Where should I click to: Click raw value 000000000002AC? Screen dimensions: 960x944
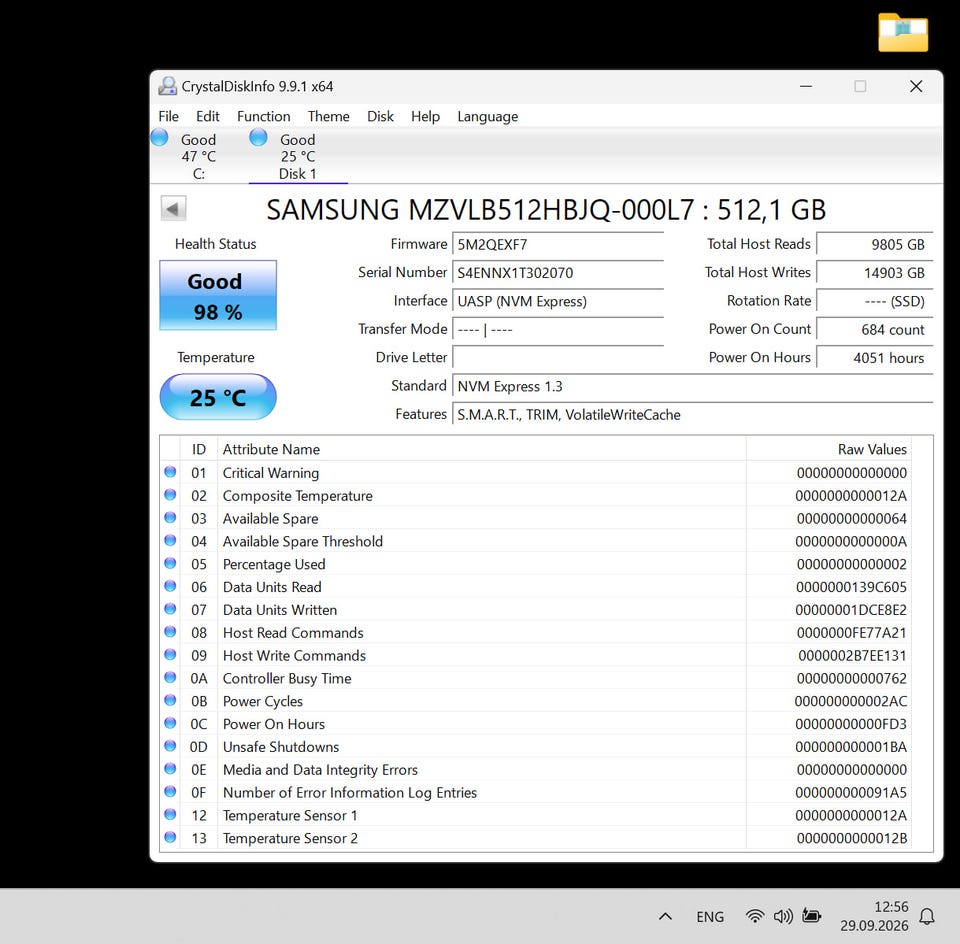click(x=850, y=701)
